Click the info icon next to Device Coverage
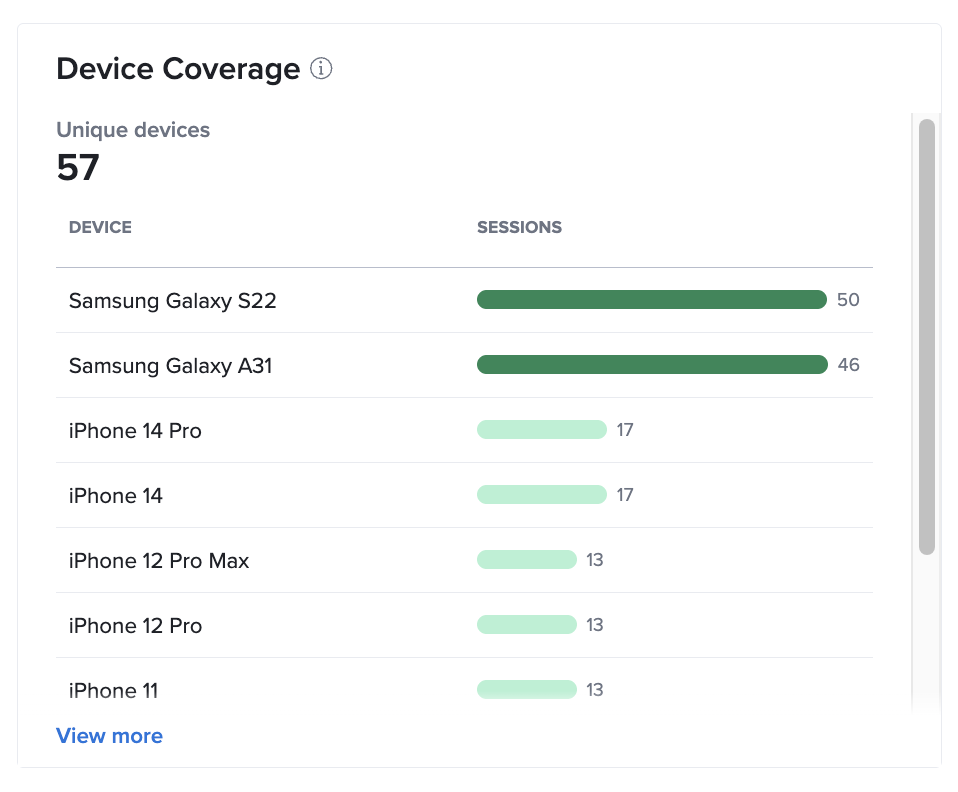 click(x=321, y=68)
